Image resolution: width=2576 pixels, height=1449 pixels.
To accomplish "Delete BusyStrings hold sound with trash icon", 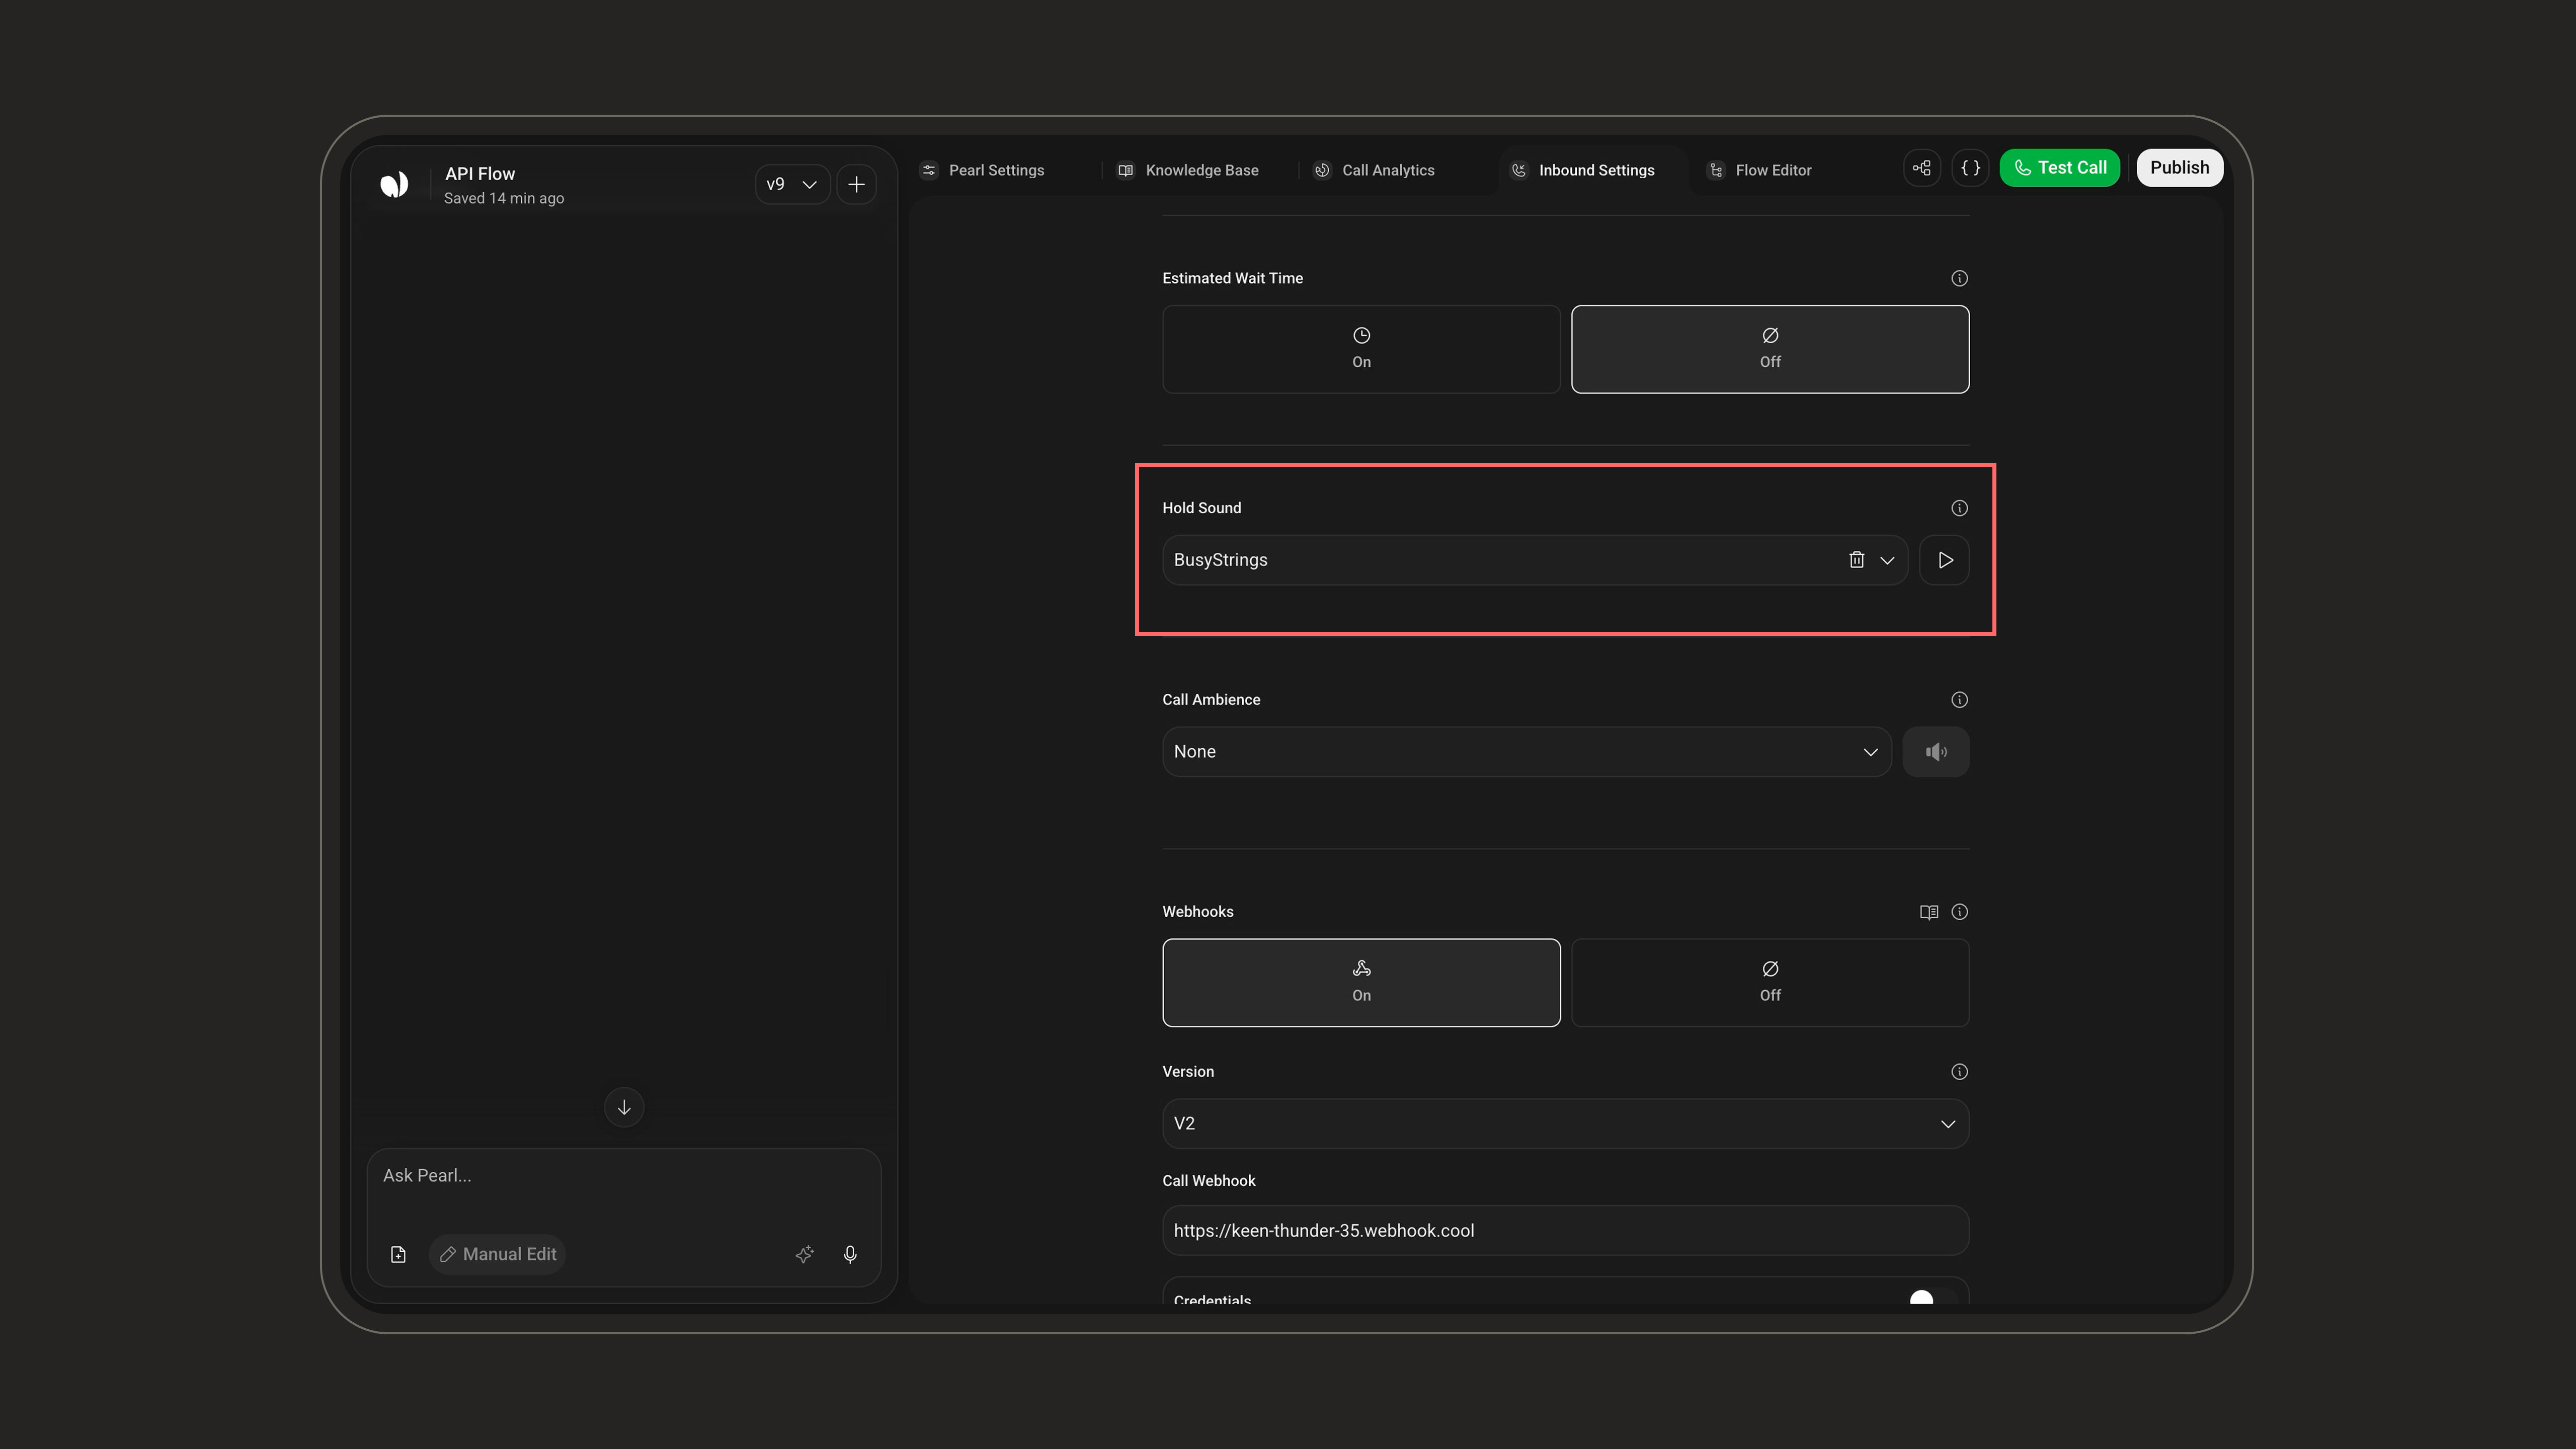I will tap(1856, 560).
